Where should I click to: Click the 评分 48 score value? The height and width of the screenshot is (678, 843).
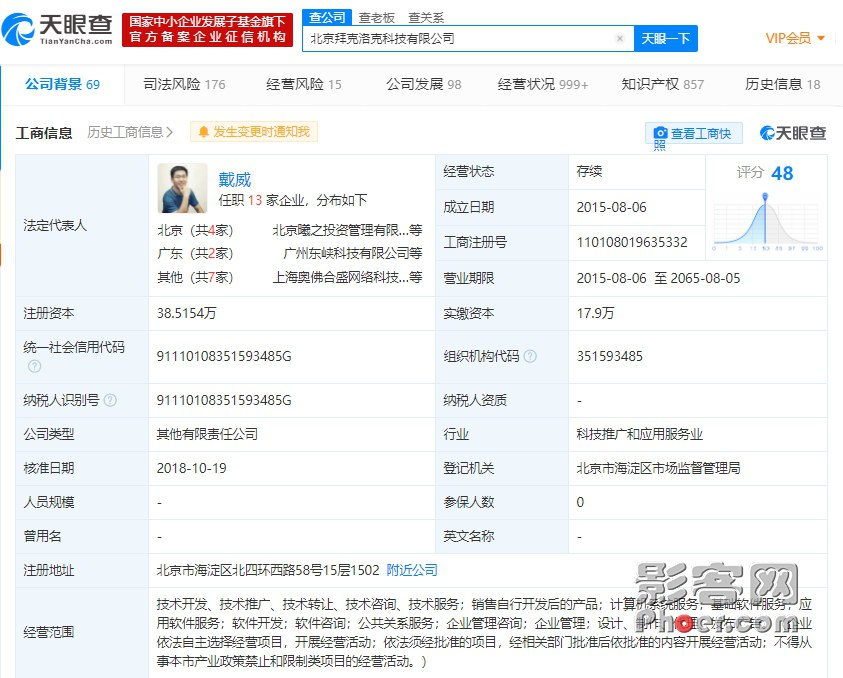pos(782,173)
